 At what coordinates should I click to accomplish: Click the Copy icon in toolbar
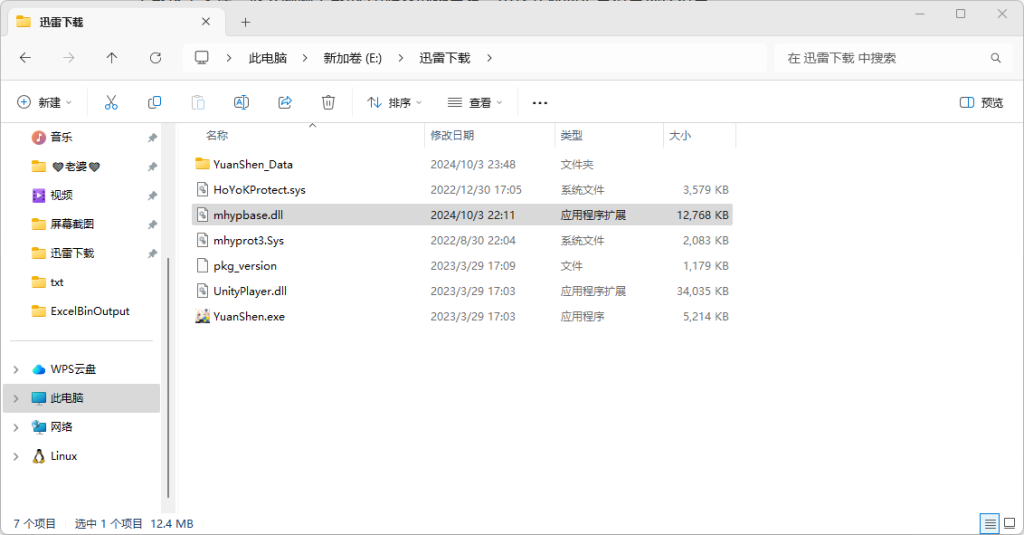click(155, 103)
